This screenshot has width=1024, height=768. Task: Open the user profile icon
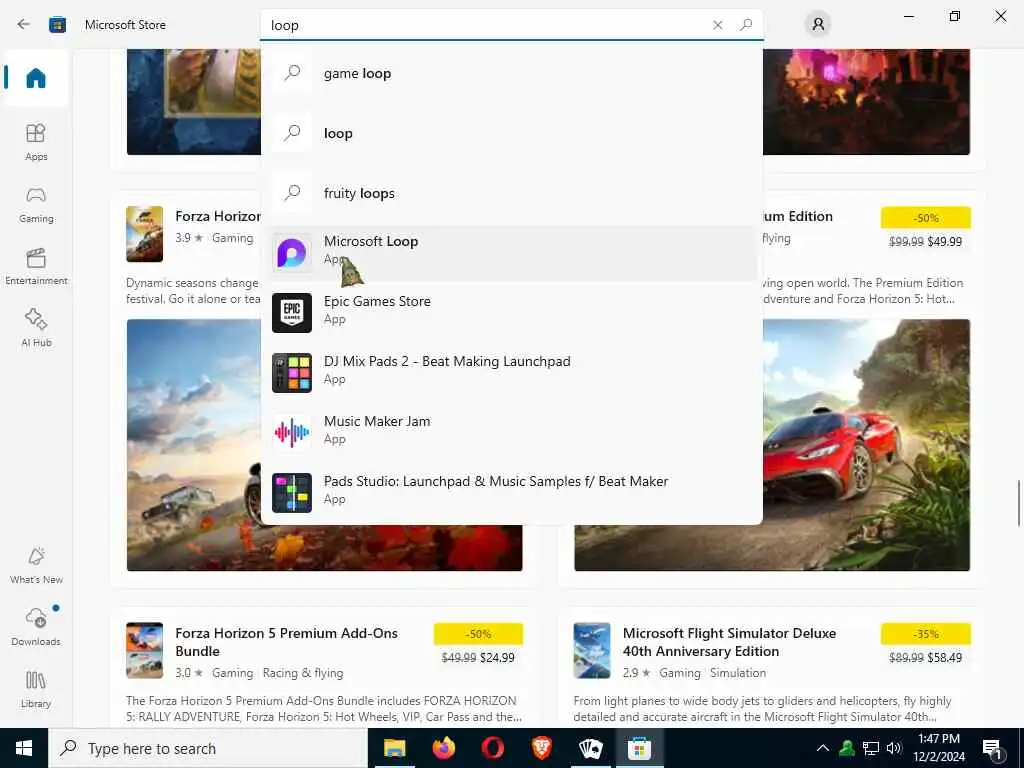(x=818, y=25)
